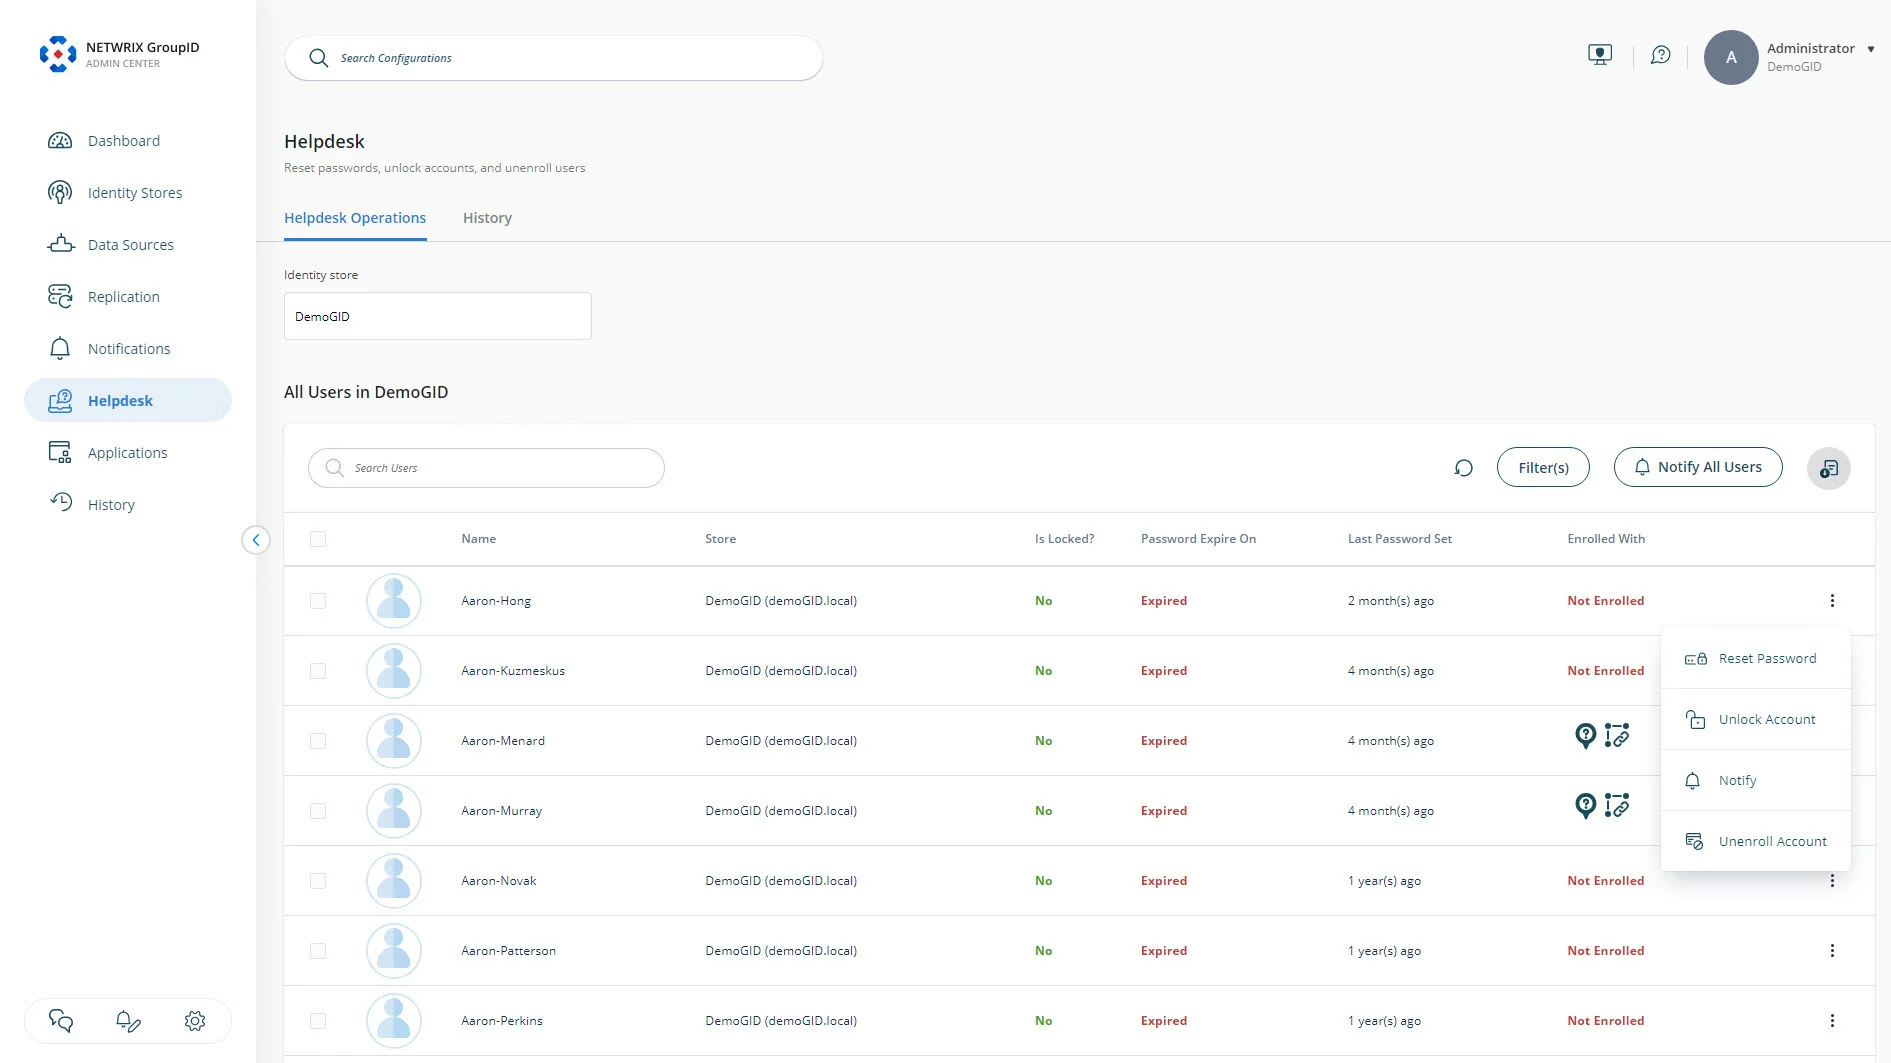Click the bell with pen icon at sidebar bottom
Screen dimensions: 1891x1063
(128, 1021)
